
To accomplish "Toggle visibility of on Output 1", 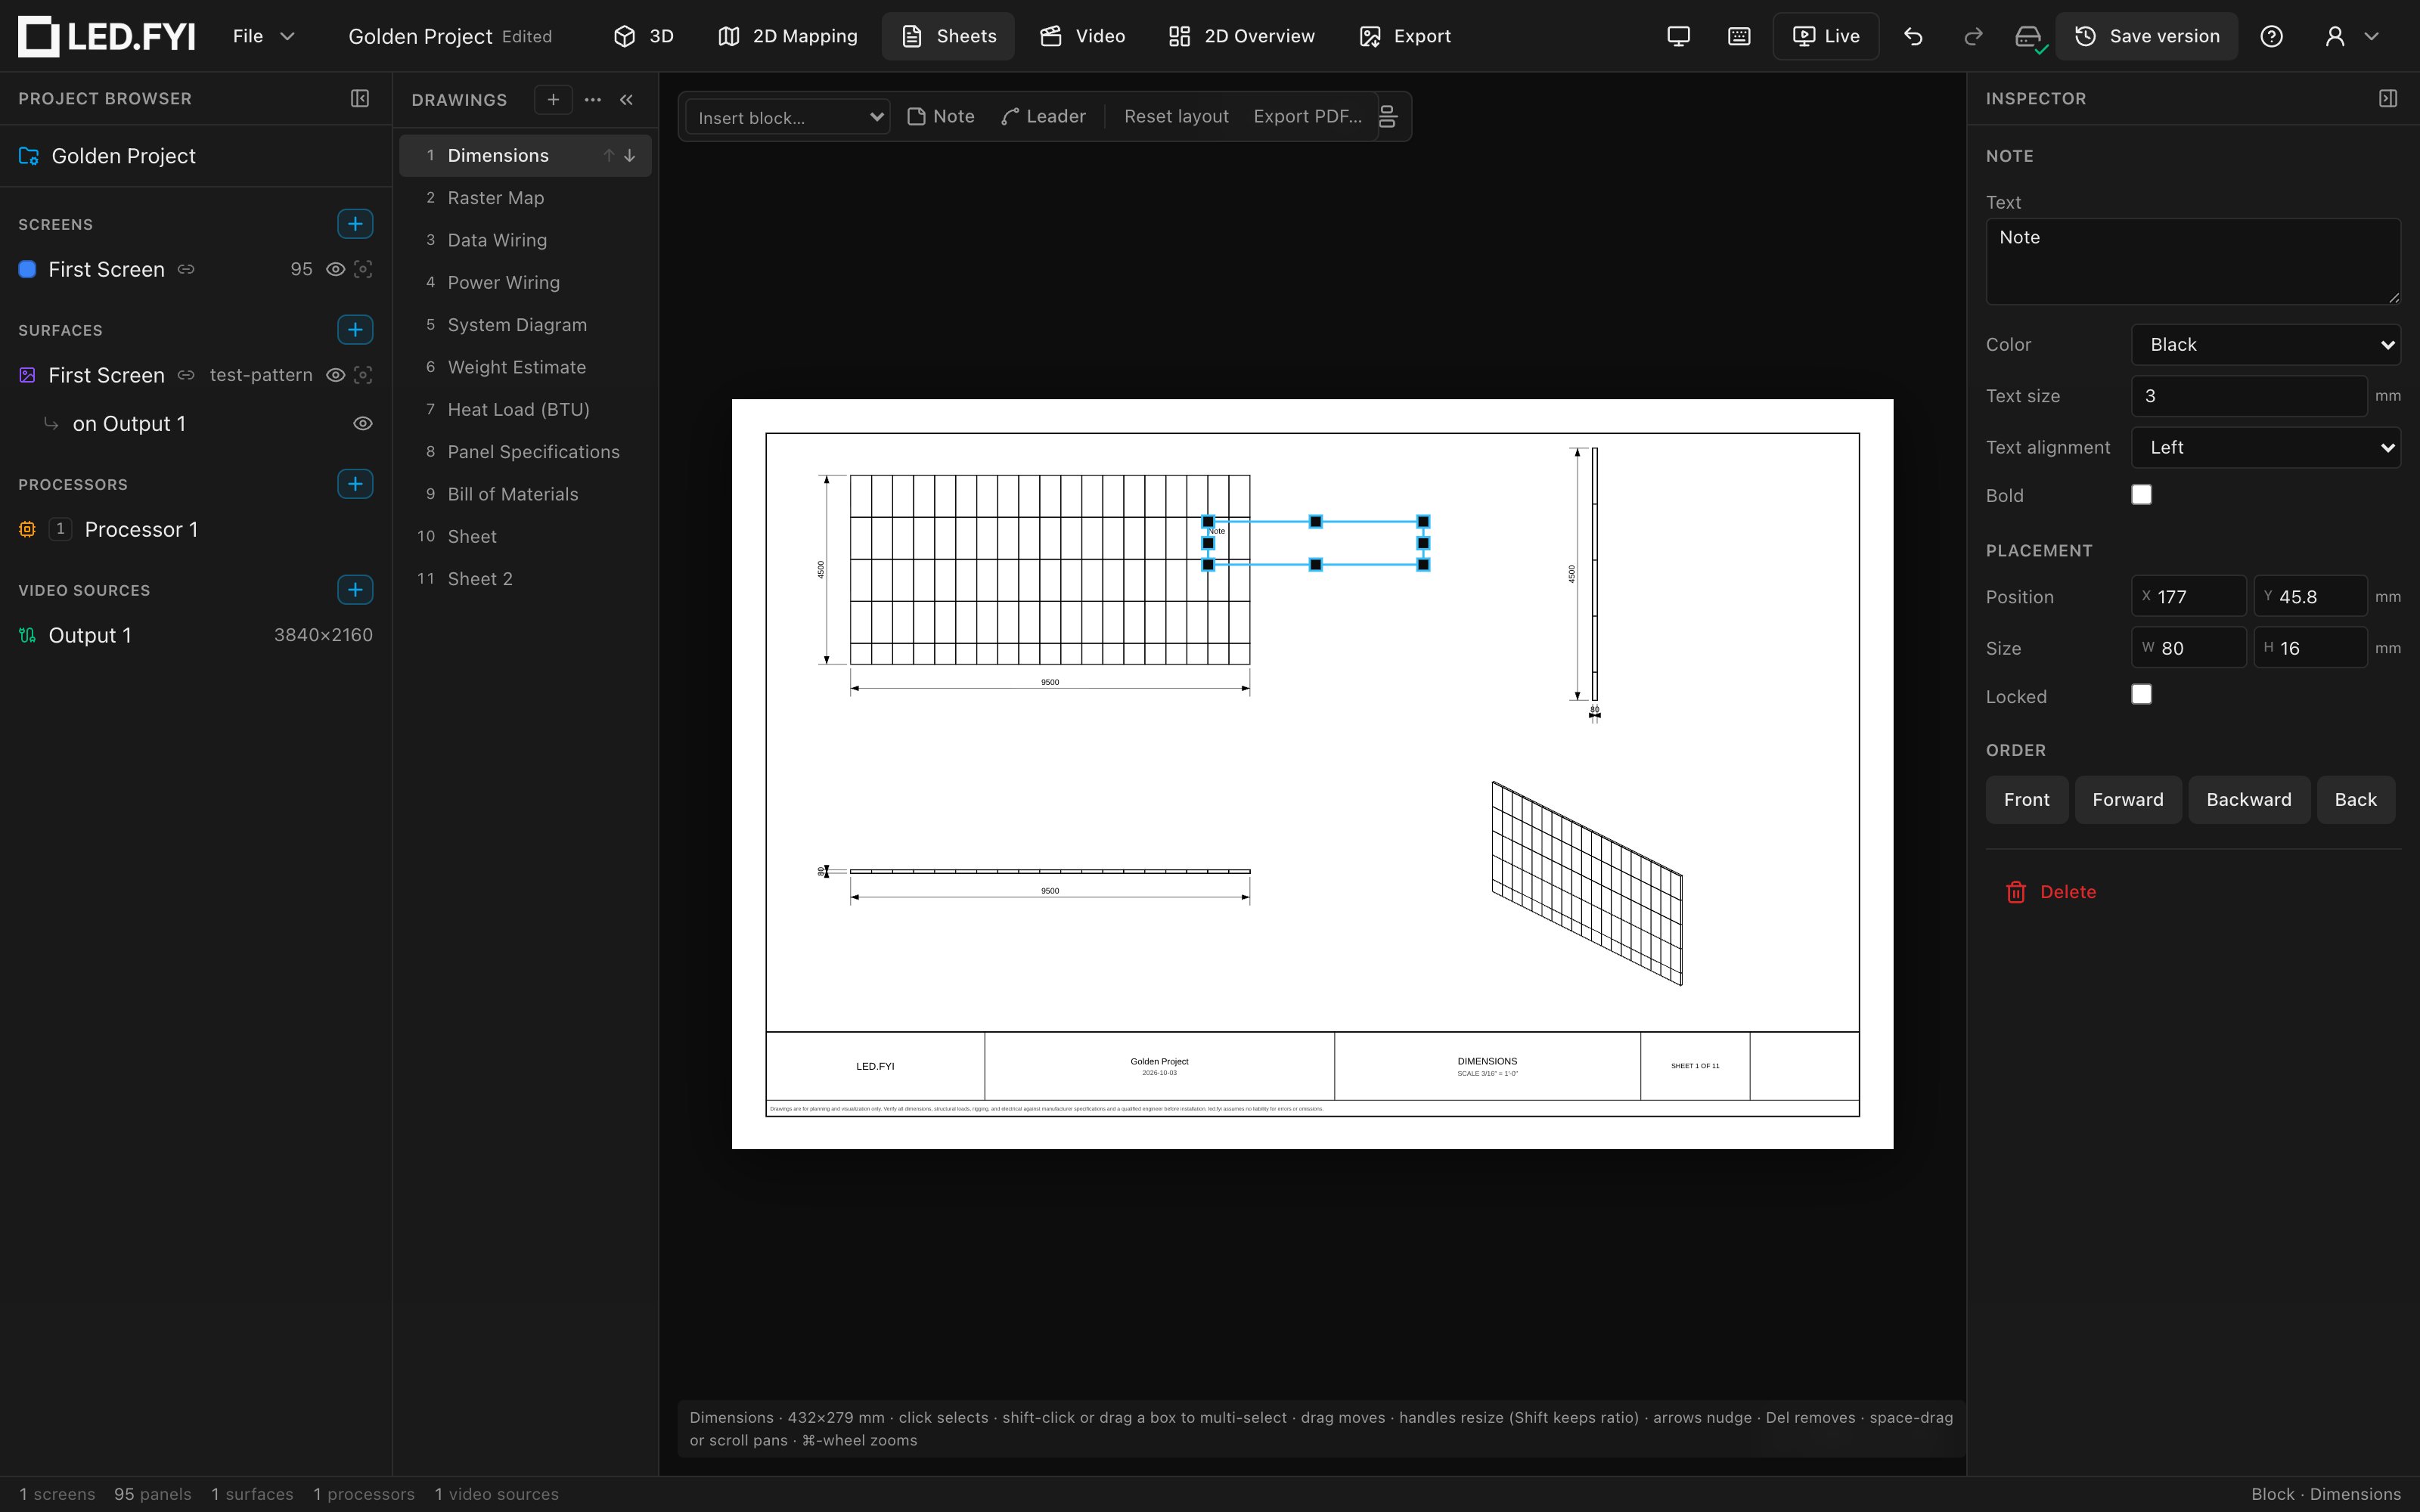I will 363,424.
